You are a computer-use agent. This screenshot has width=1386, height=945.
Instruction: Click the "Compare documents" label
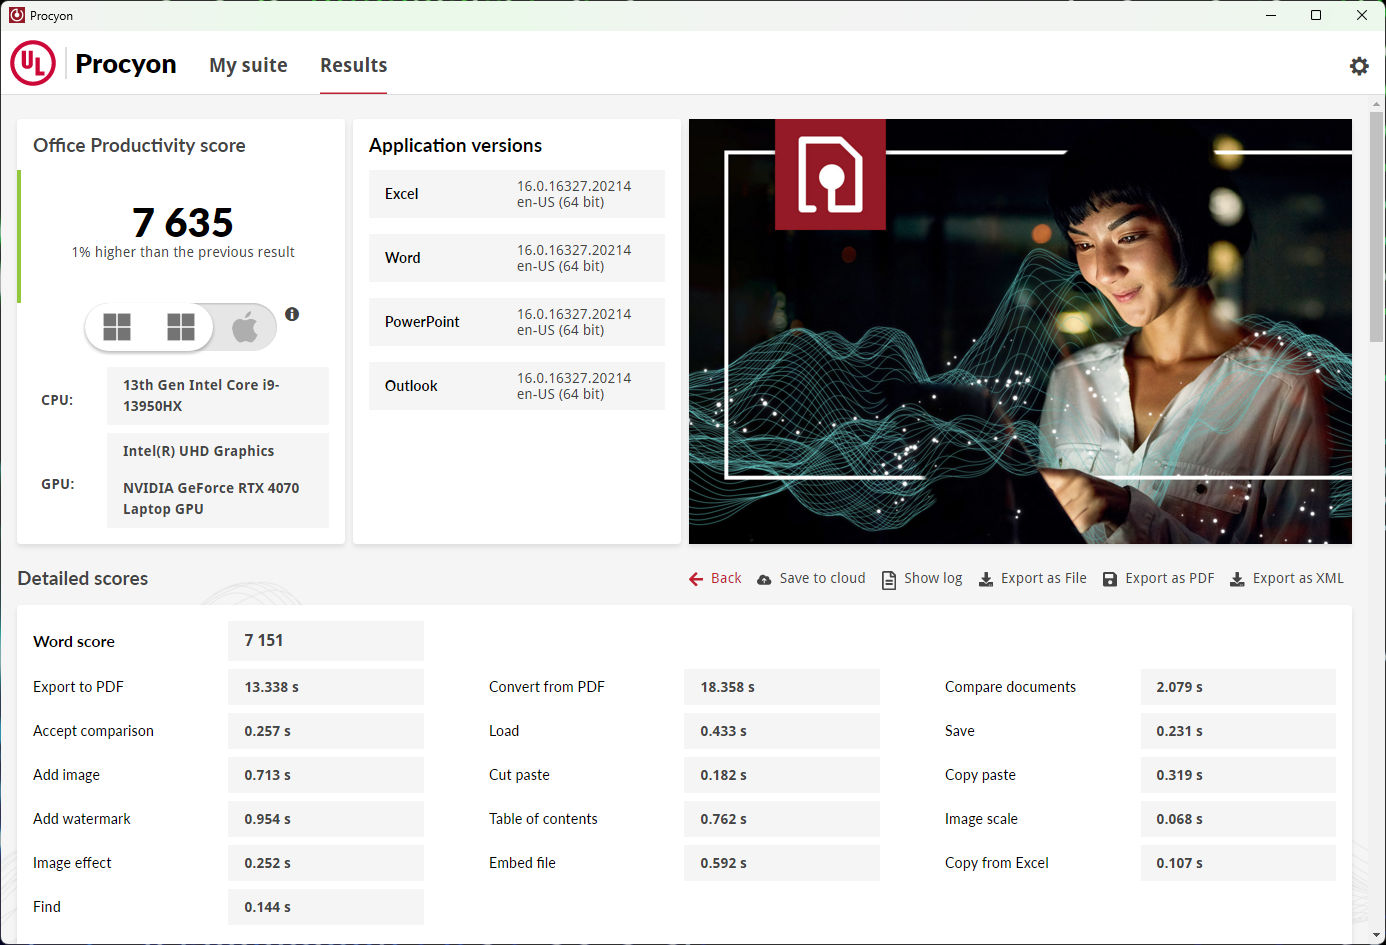1010,687
